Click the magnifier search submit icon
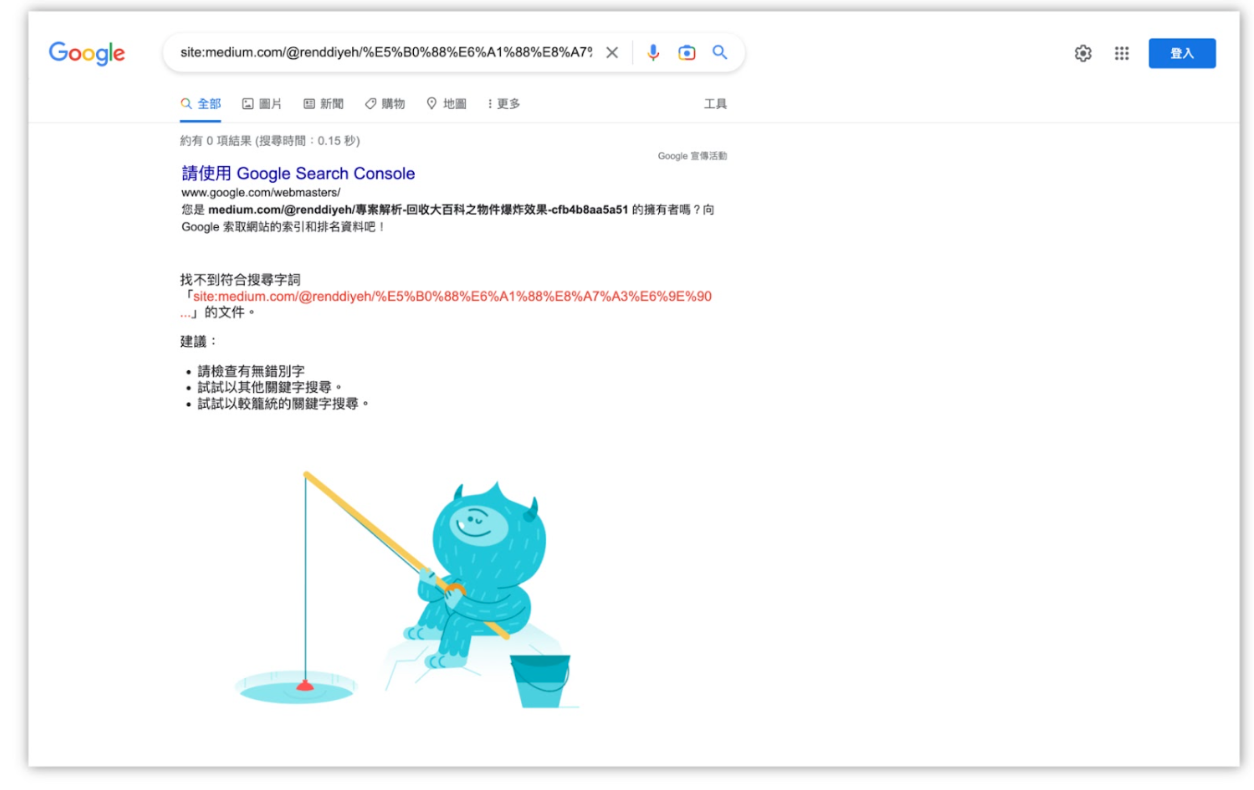Screen dimensions: 1254x790 tap(720, 53)
